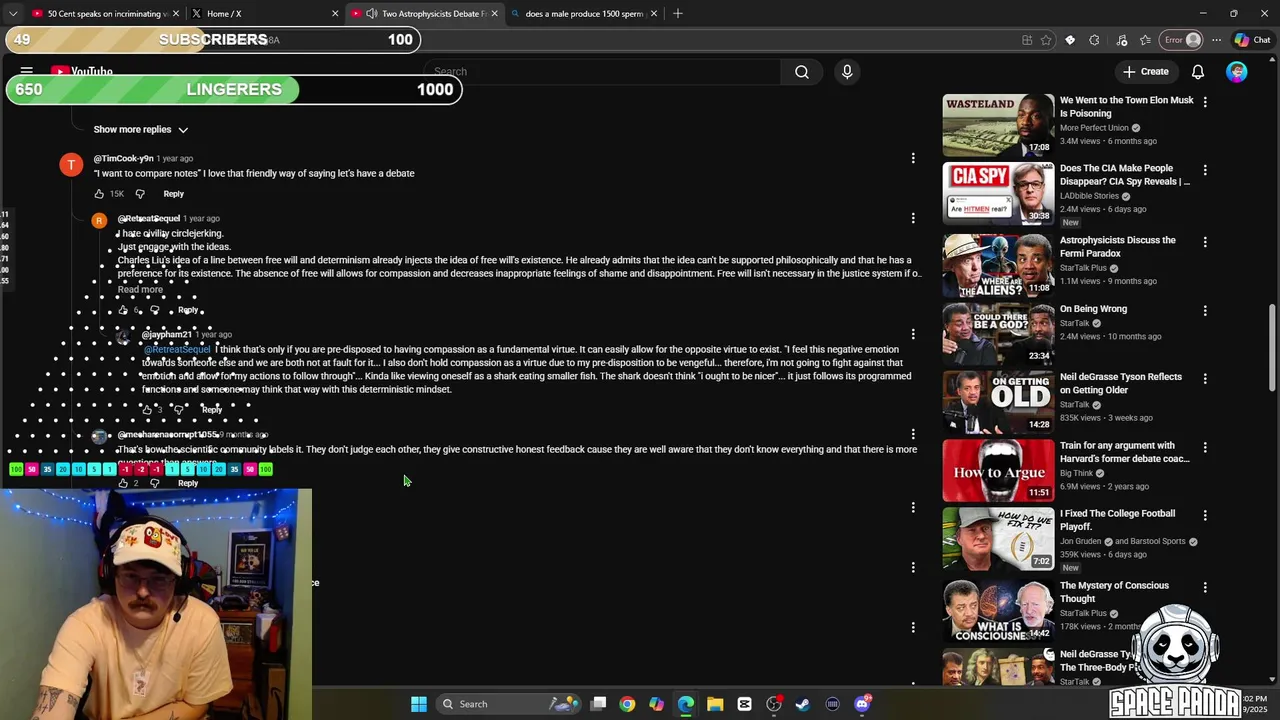Expand Read more on @RetreatSequel comment

pyautogui.click(x=140, y=289)
